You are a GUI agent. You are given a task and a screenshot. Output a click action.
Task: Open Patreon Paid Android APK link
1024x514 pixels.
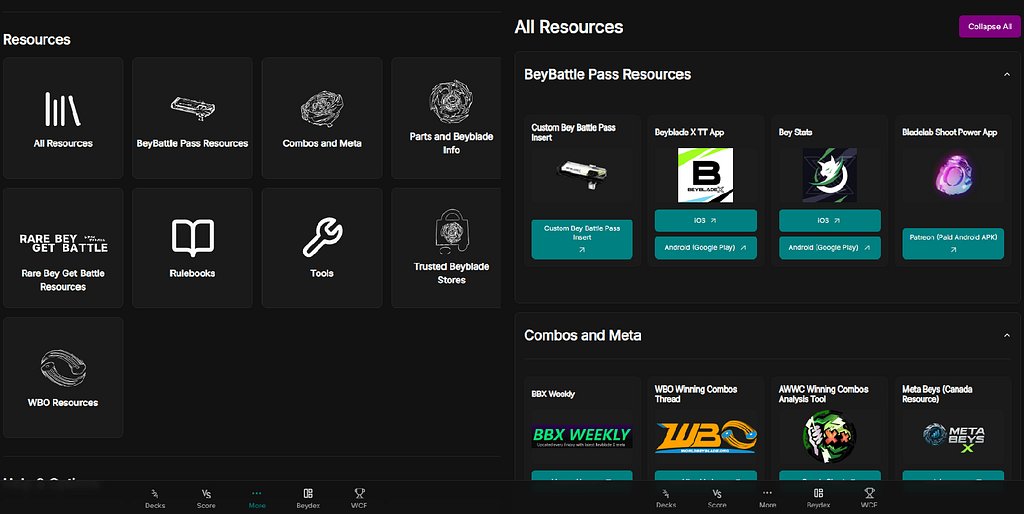pyautogui.click(x=953, y=243)
